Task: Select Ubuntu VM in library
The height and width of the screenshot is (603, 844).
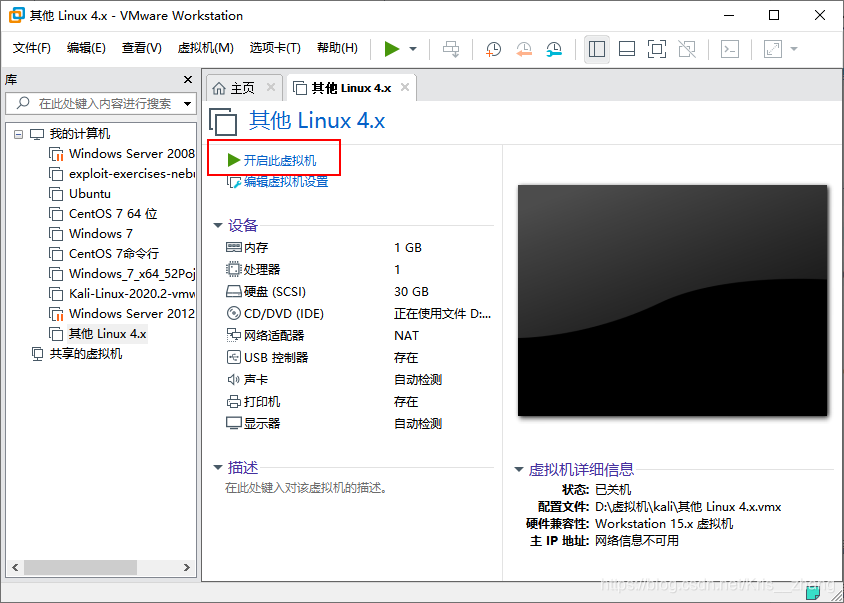Action: [x=80, y=194]
